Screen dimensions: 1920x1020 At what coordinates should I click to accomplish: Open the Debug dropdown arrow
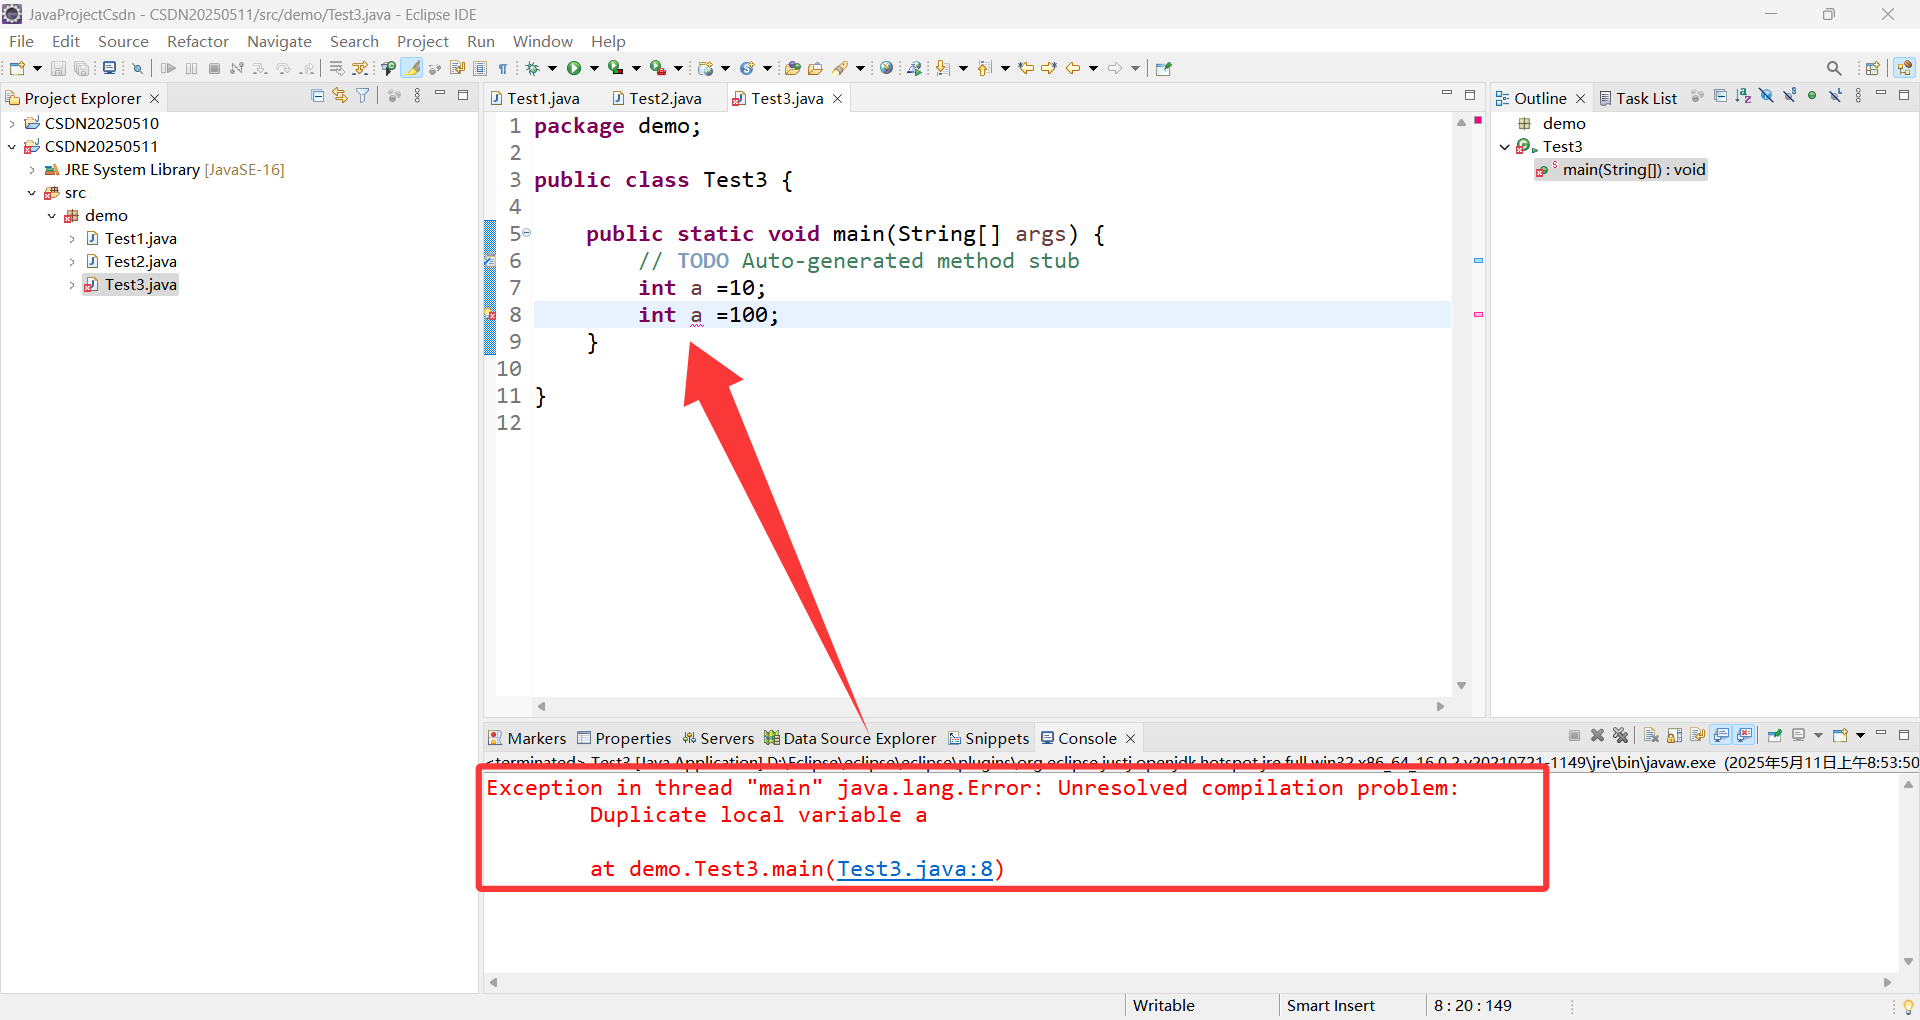coord(552,68)
